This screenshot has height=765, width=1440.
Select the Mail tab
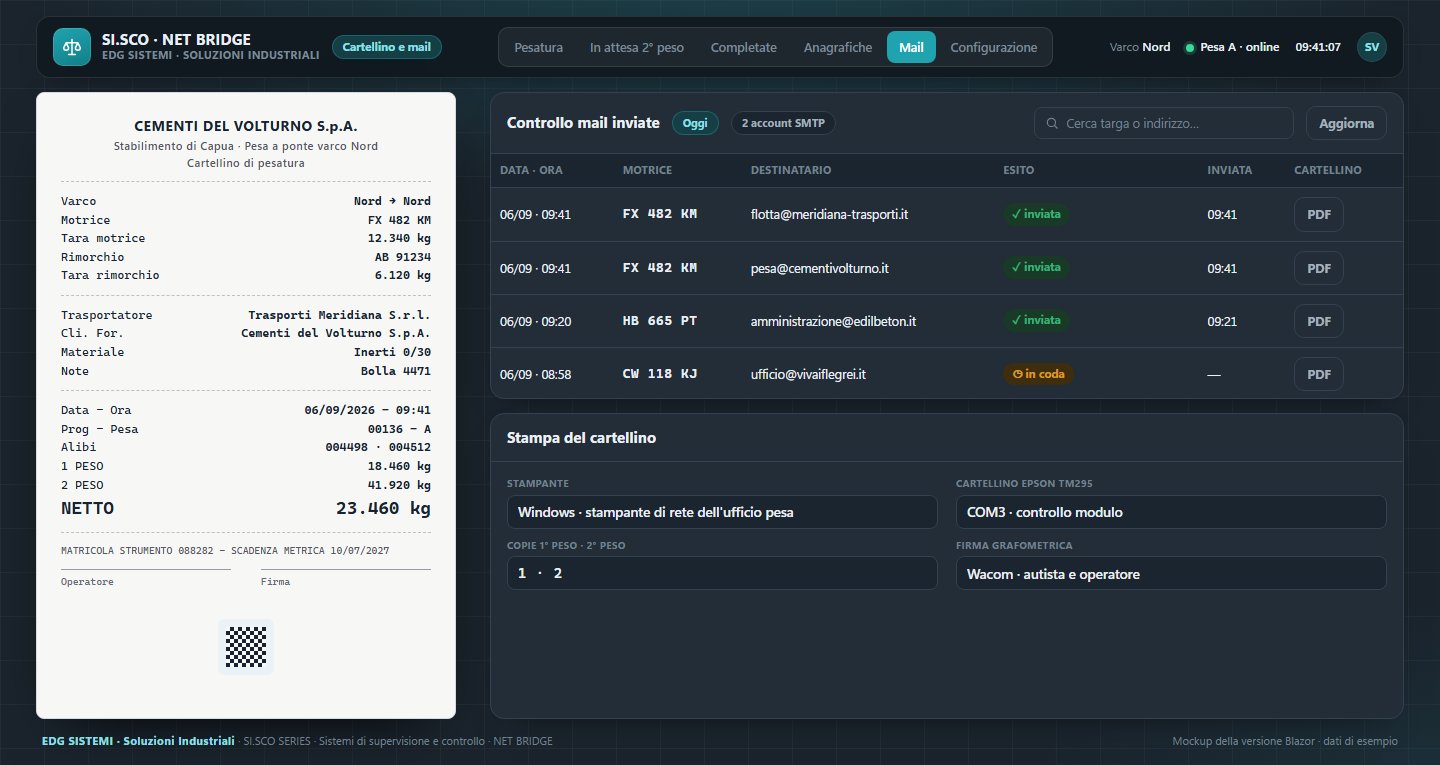tap(911, 47)
